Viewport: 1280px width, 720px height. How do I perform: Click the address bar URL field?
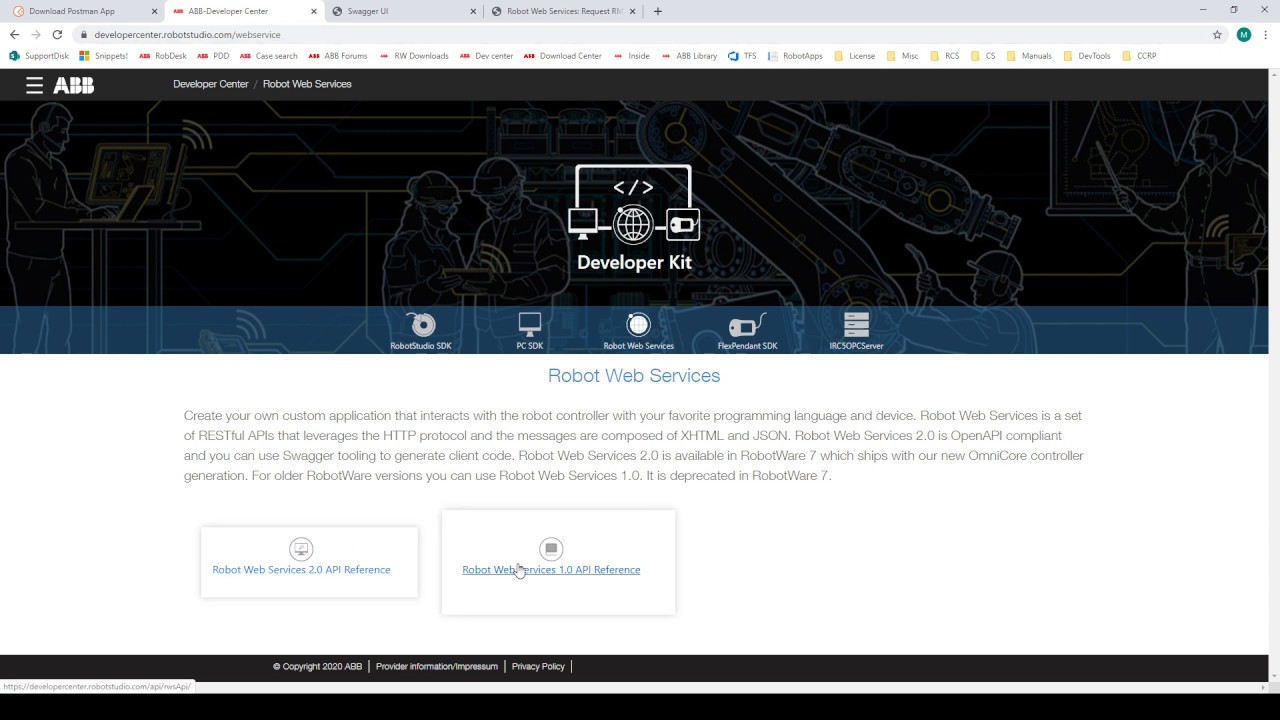(640, 34)
